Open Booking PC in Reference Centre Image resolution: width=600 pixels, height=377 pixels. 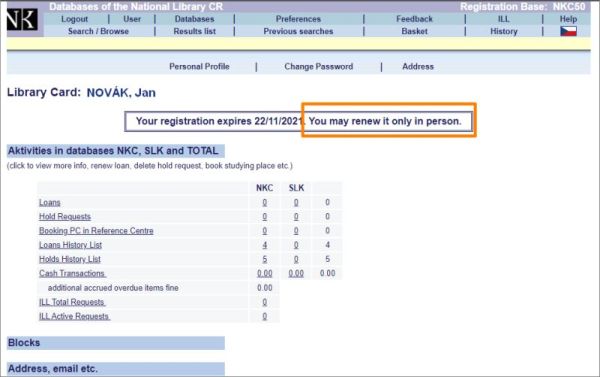tap(96, 231)
